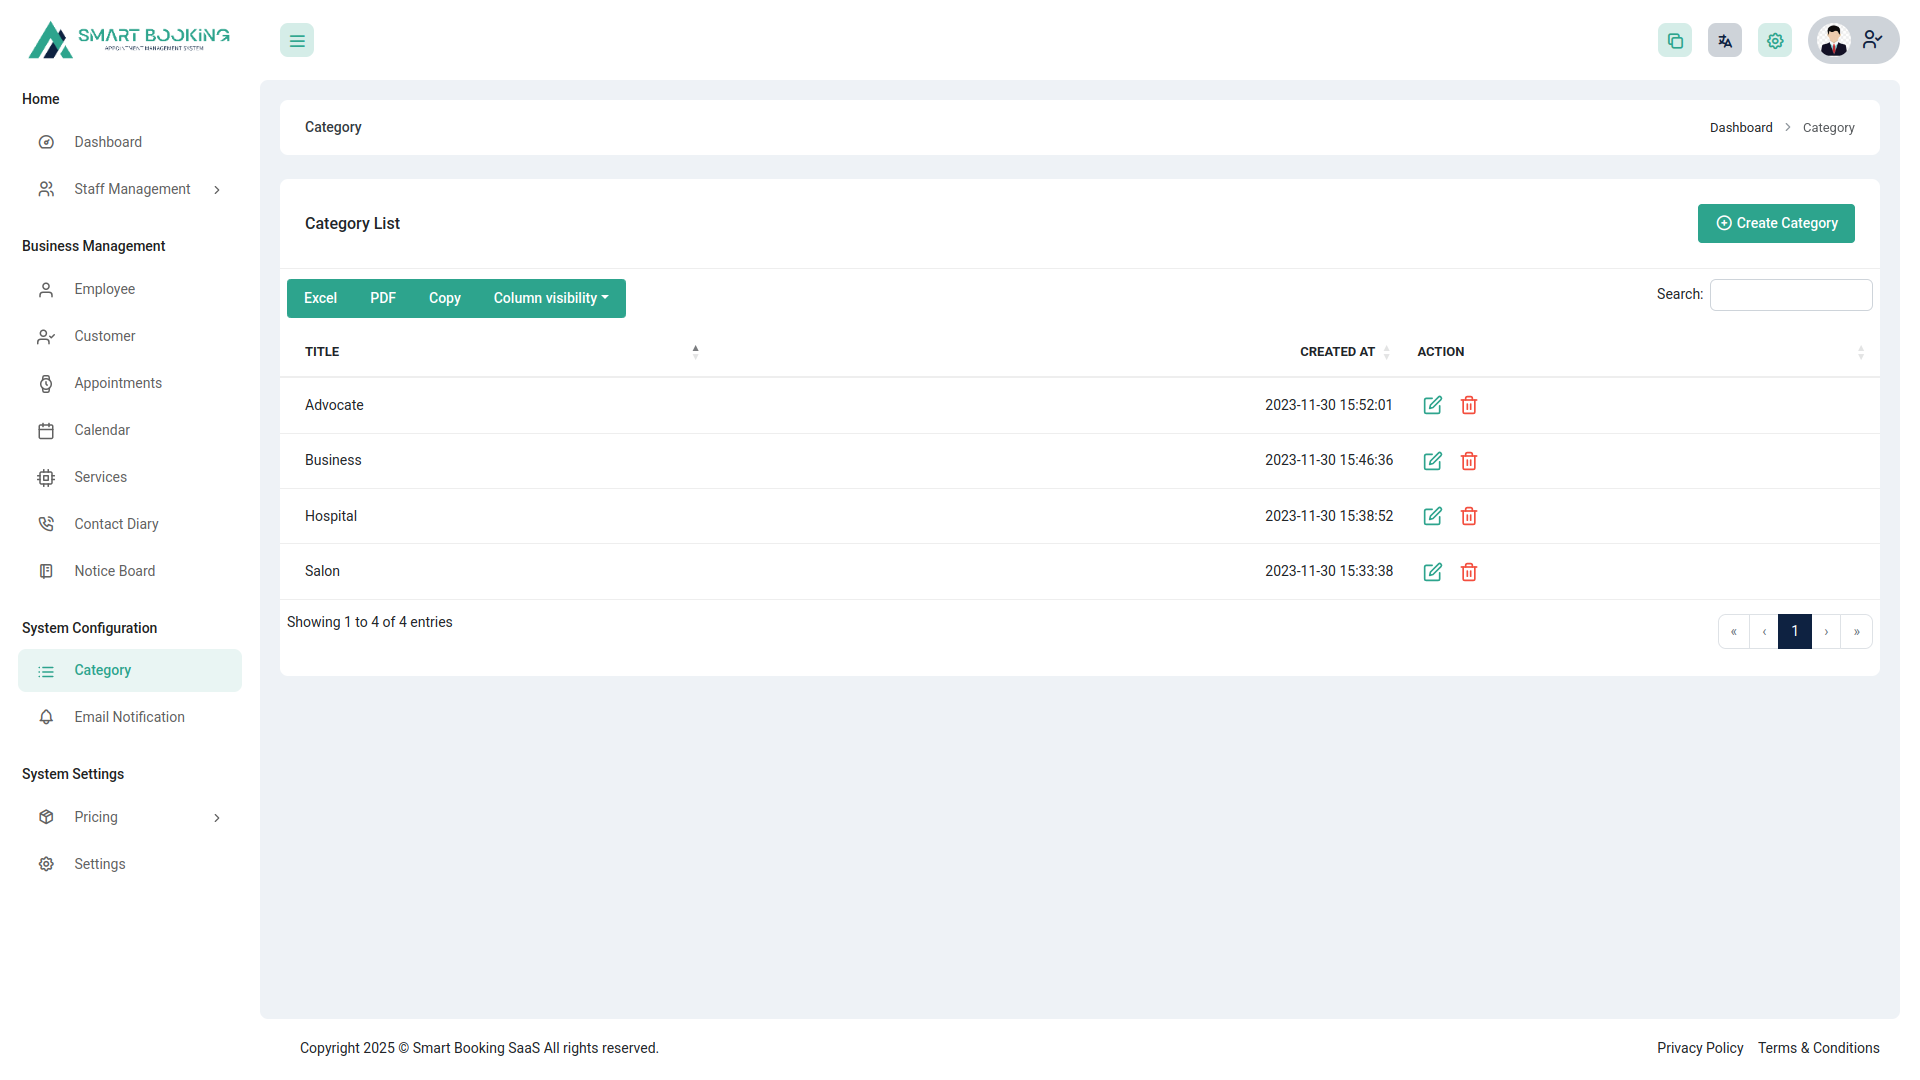Open the Privacy Policy link
Screen dimensions: 1920x1080
coord(1699,1048)
